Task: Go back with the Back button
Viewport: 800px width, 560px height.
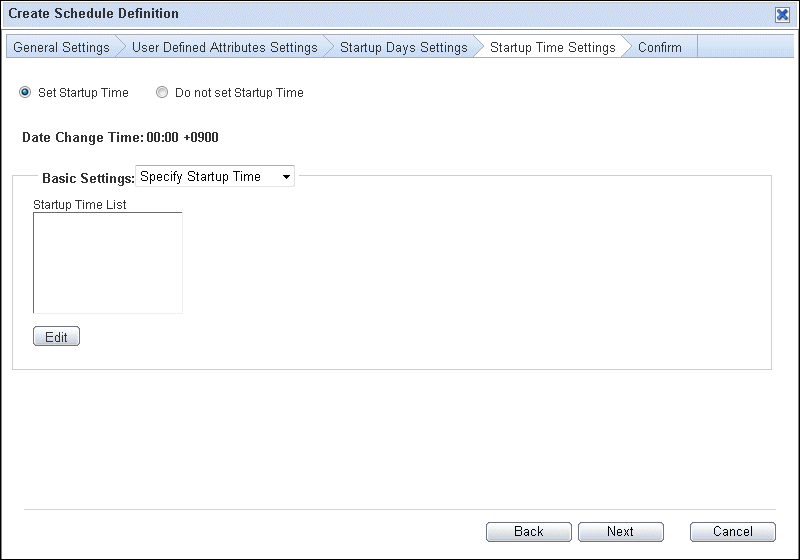Action: [529, 531]
